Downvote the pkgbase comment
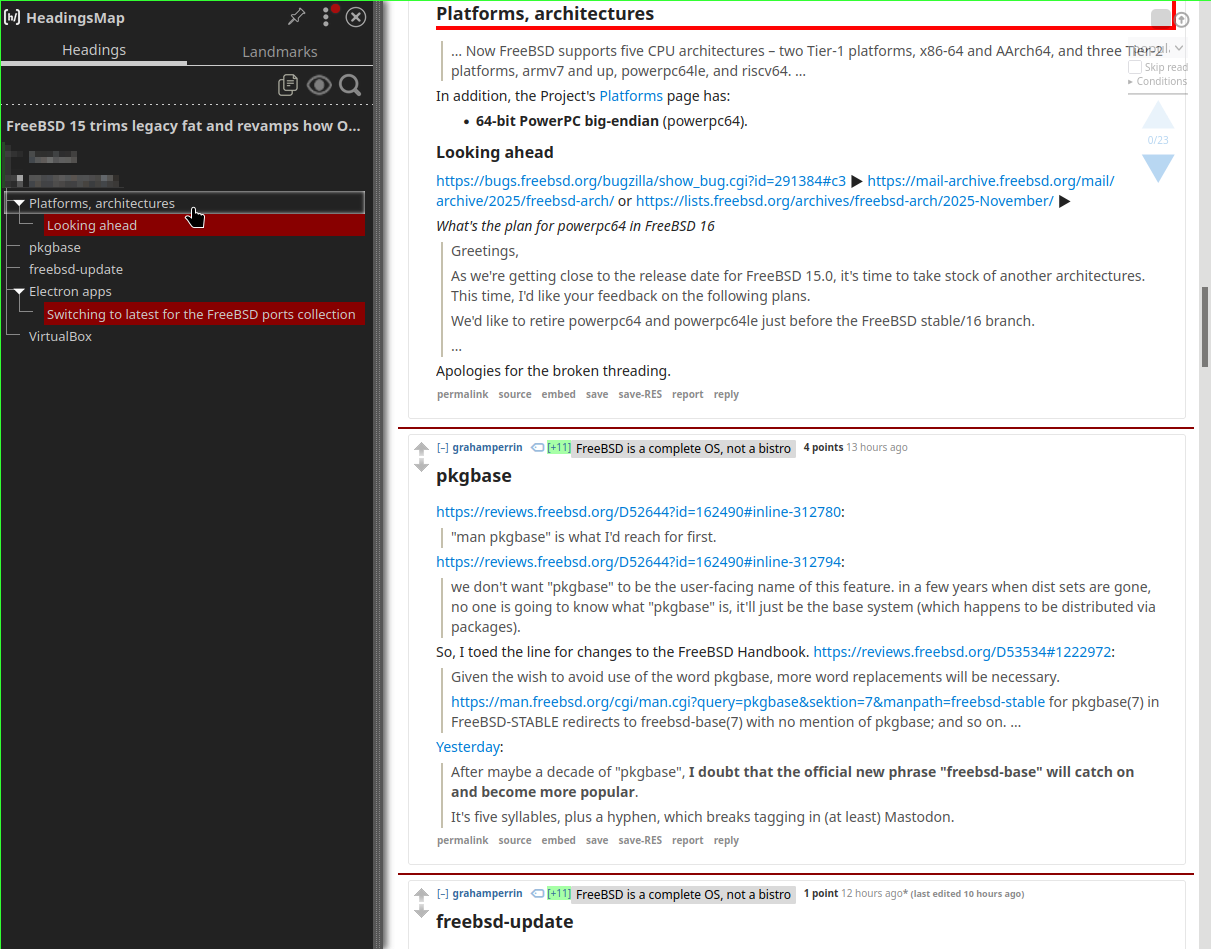Image resolution: width=1211 pixels, height=949 pixels. click(x=421, y=465)
